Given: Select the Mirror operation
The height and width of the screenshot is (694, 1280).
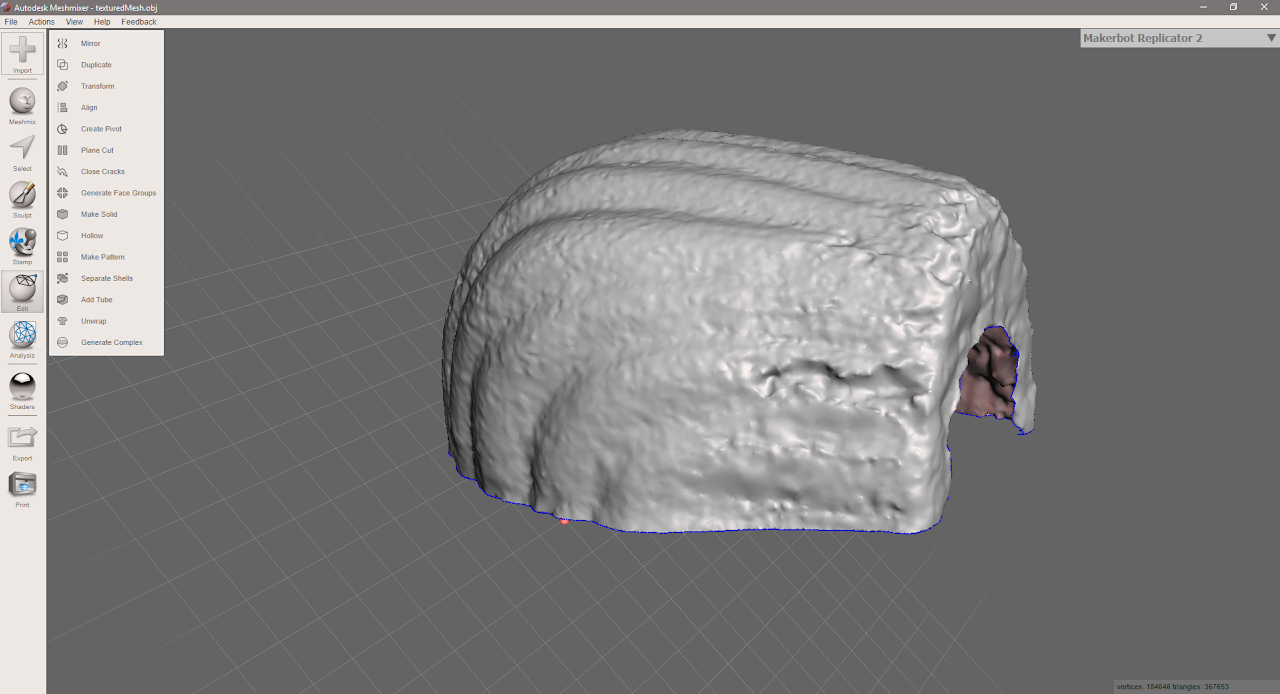Looking at the screenshot, I should click(x=90, y=43).
